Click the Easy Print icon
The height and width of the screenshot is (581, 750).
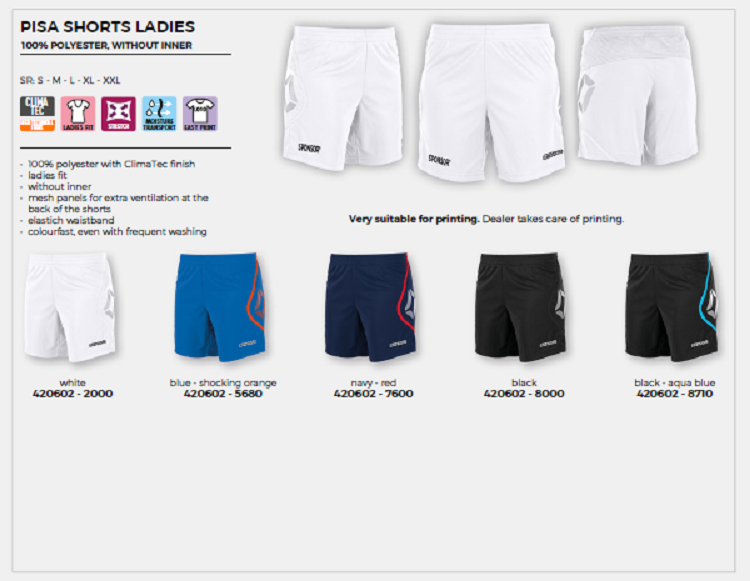point(200,113)
